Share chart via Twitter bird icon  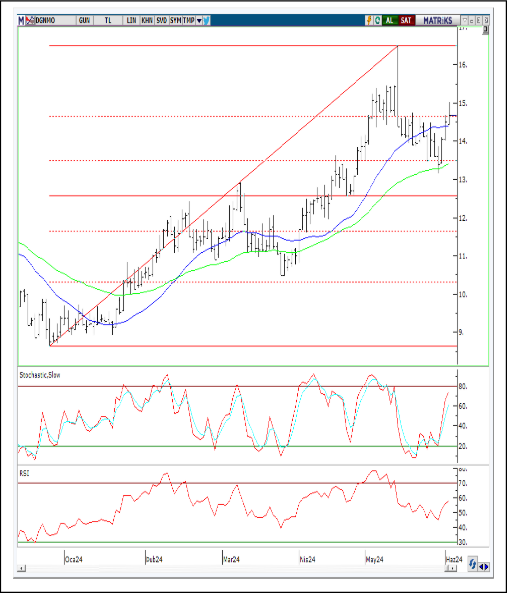point(206,20)
